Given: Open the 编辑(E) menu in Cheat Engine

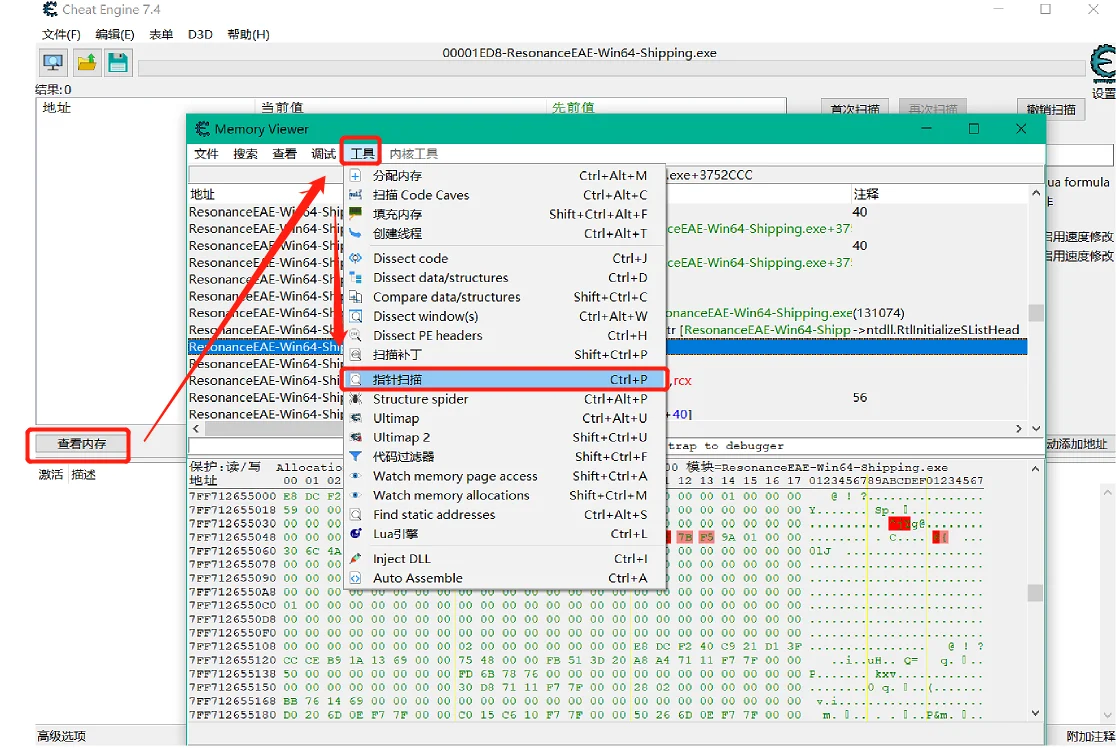Looking at the screenshot, I should coord(115,34).
